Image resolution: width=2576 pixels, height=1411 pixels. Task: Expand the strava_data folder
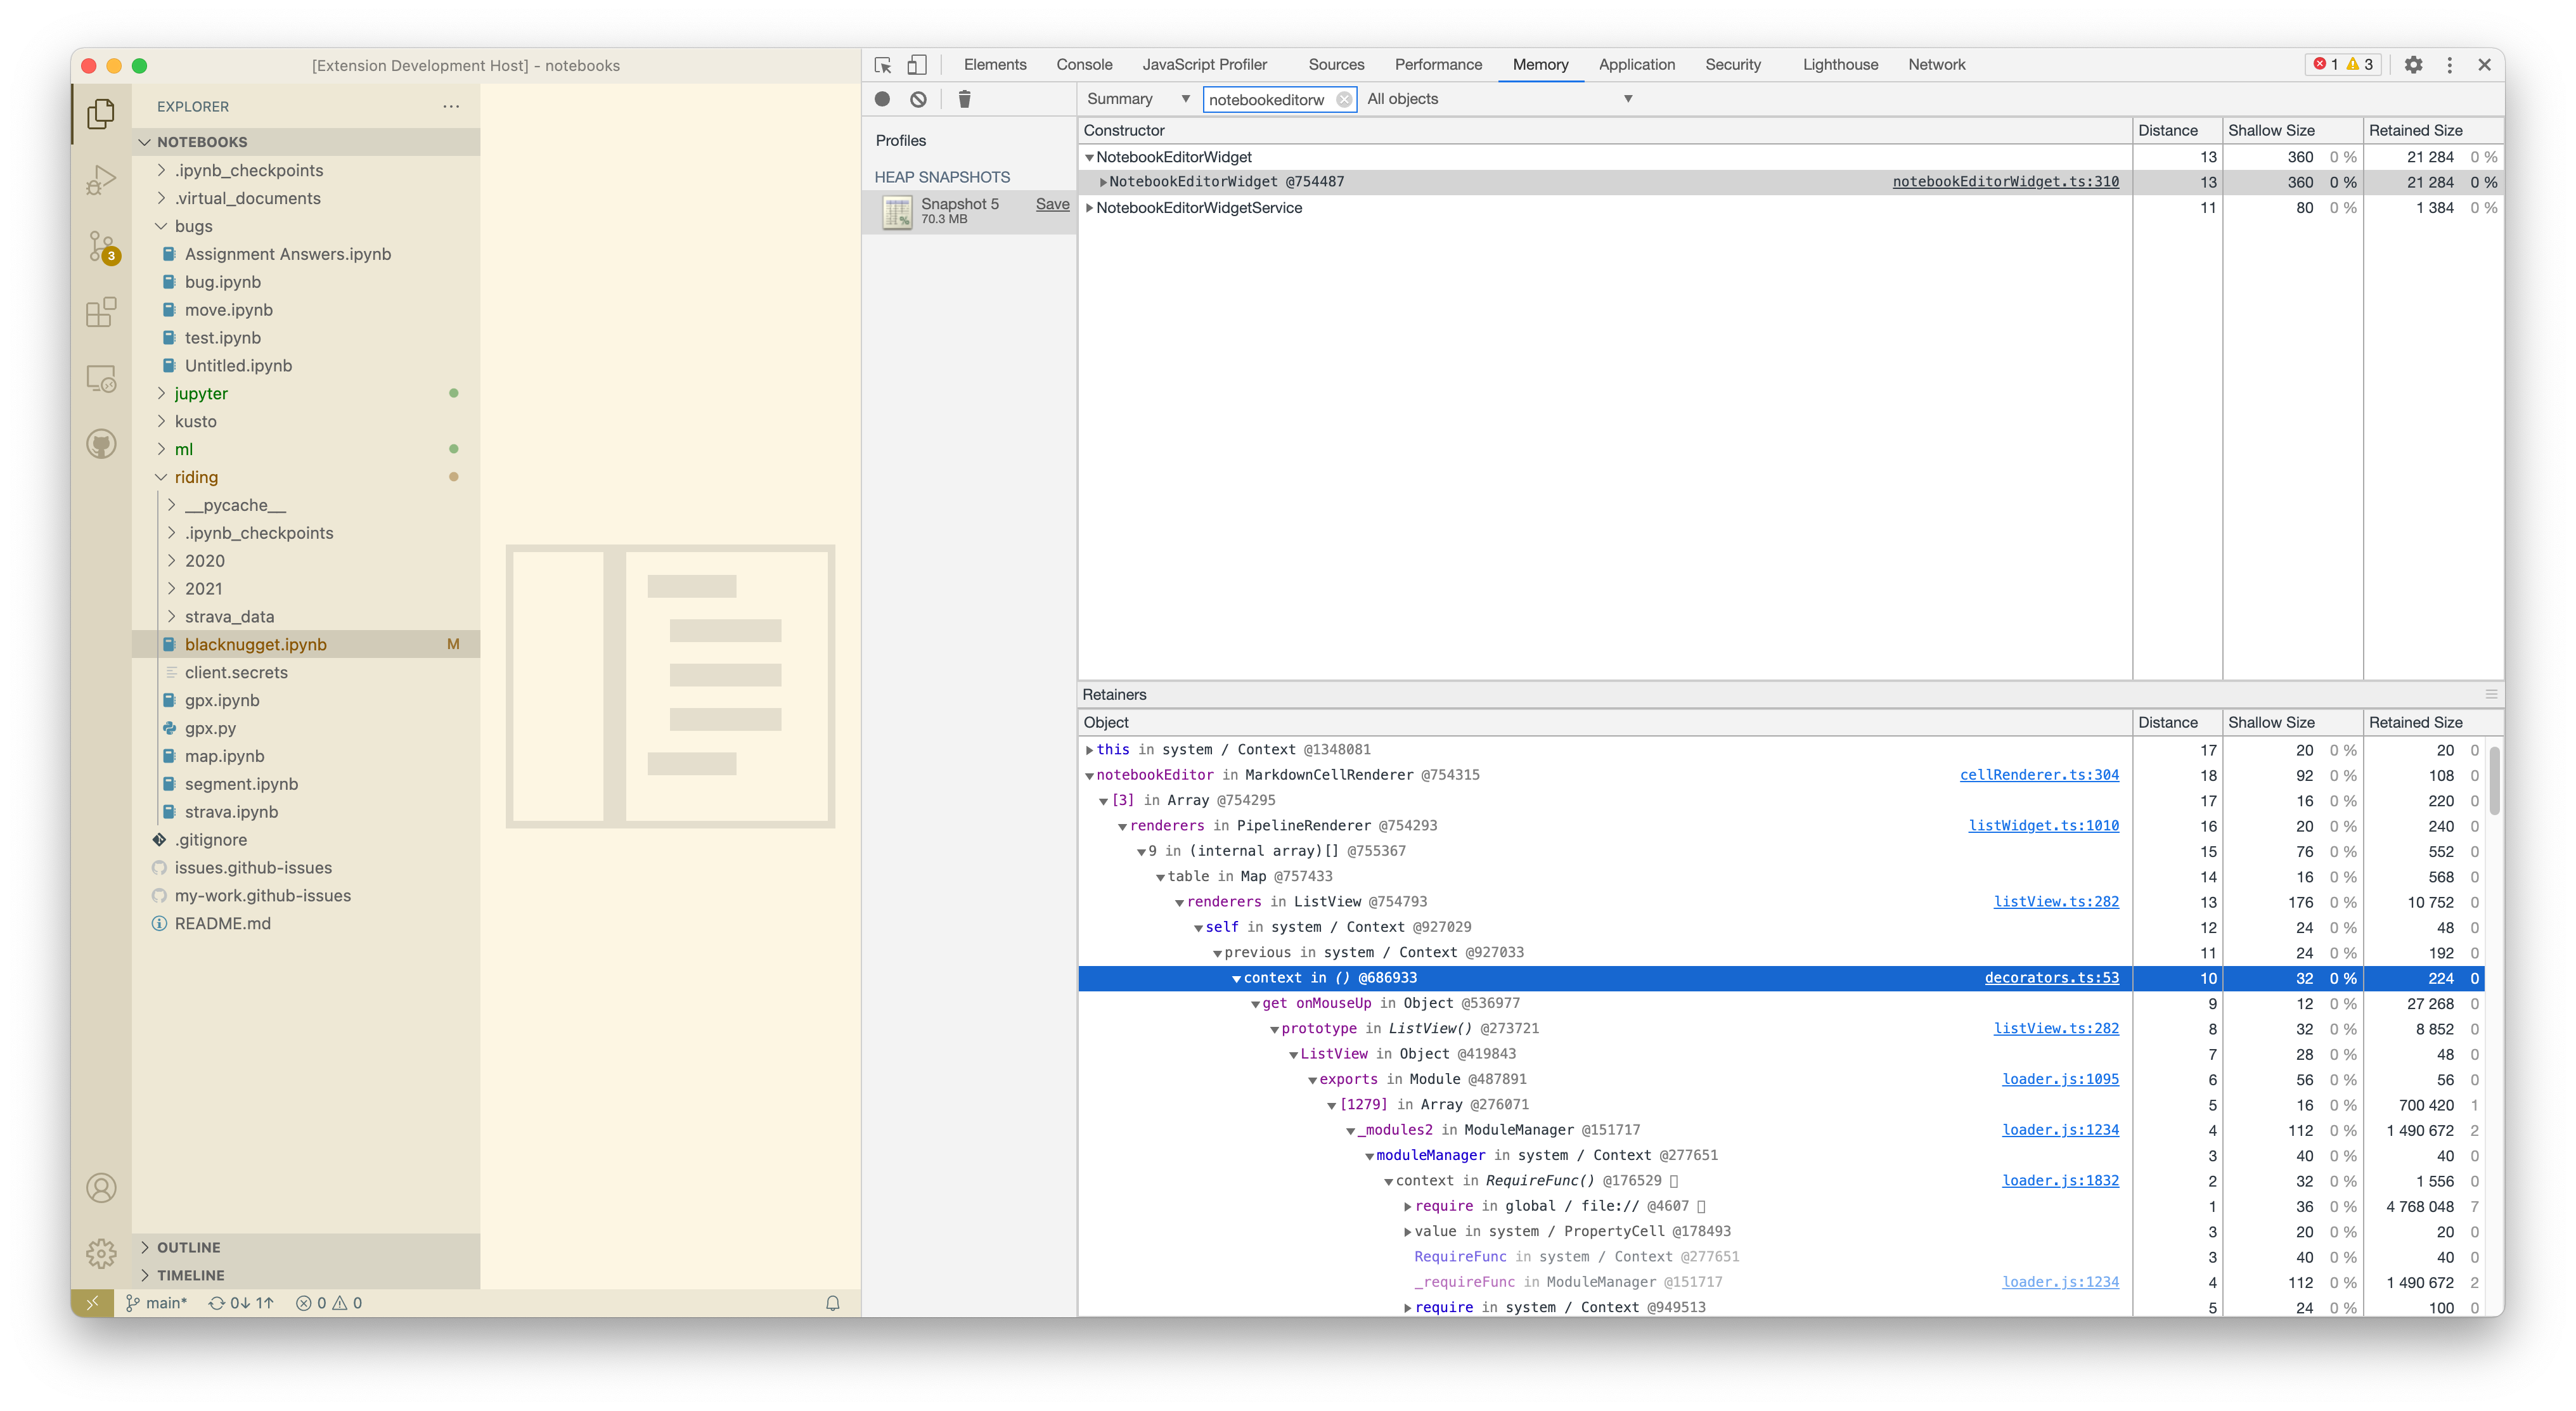point(171,616)
